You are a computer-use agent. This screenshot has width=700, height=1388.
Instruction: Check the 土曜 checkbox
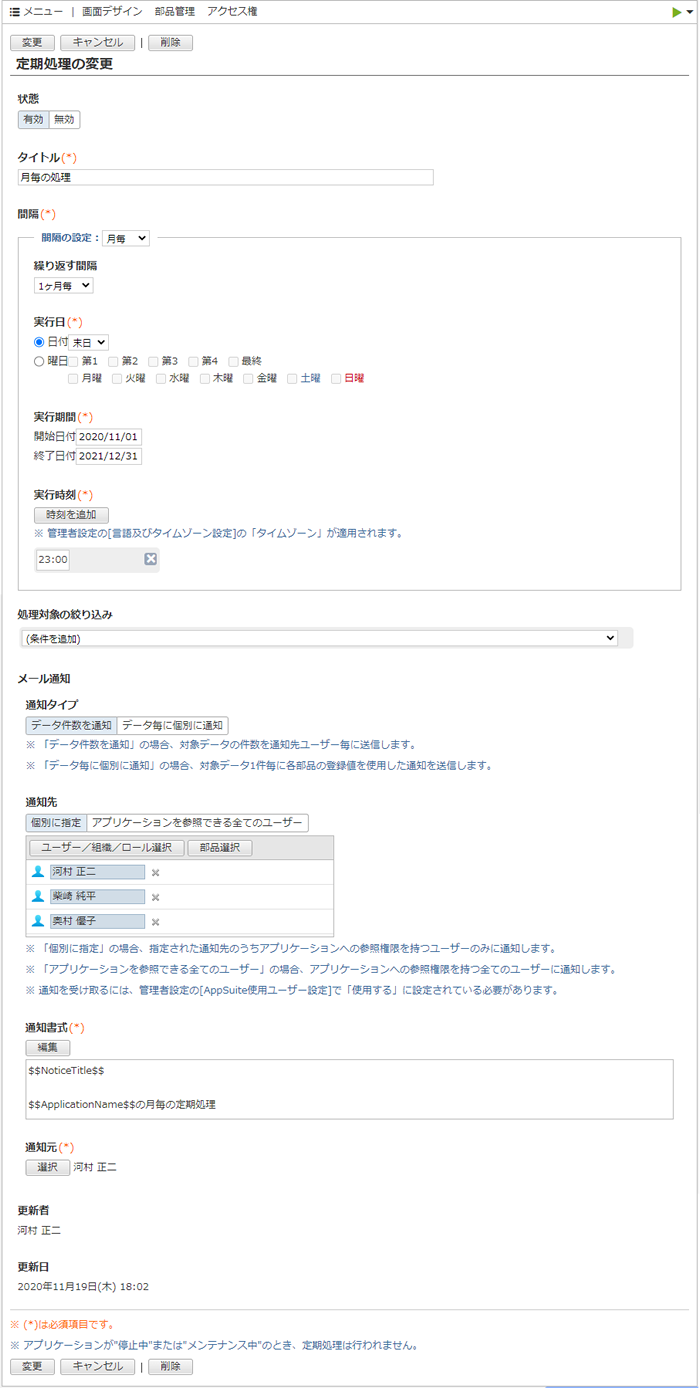(293, 379)
